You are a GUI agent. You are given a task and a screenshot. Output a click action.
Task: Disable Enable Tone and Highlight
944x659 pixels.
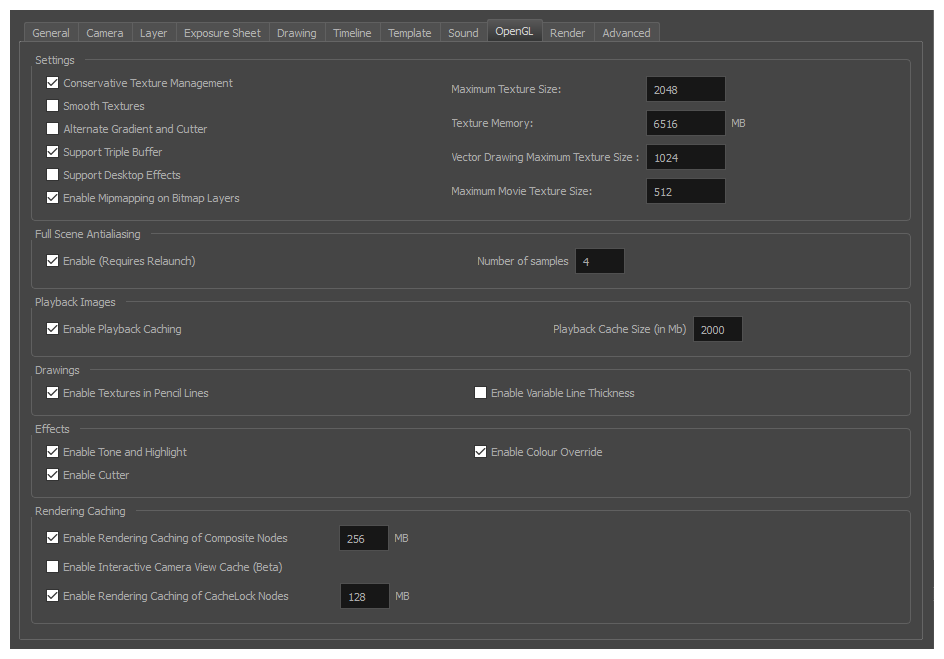click(x=52, y=452)
